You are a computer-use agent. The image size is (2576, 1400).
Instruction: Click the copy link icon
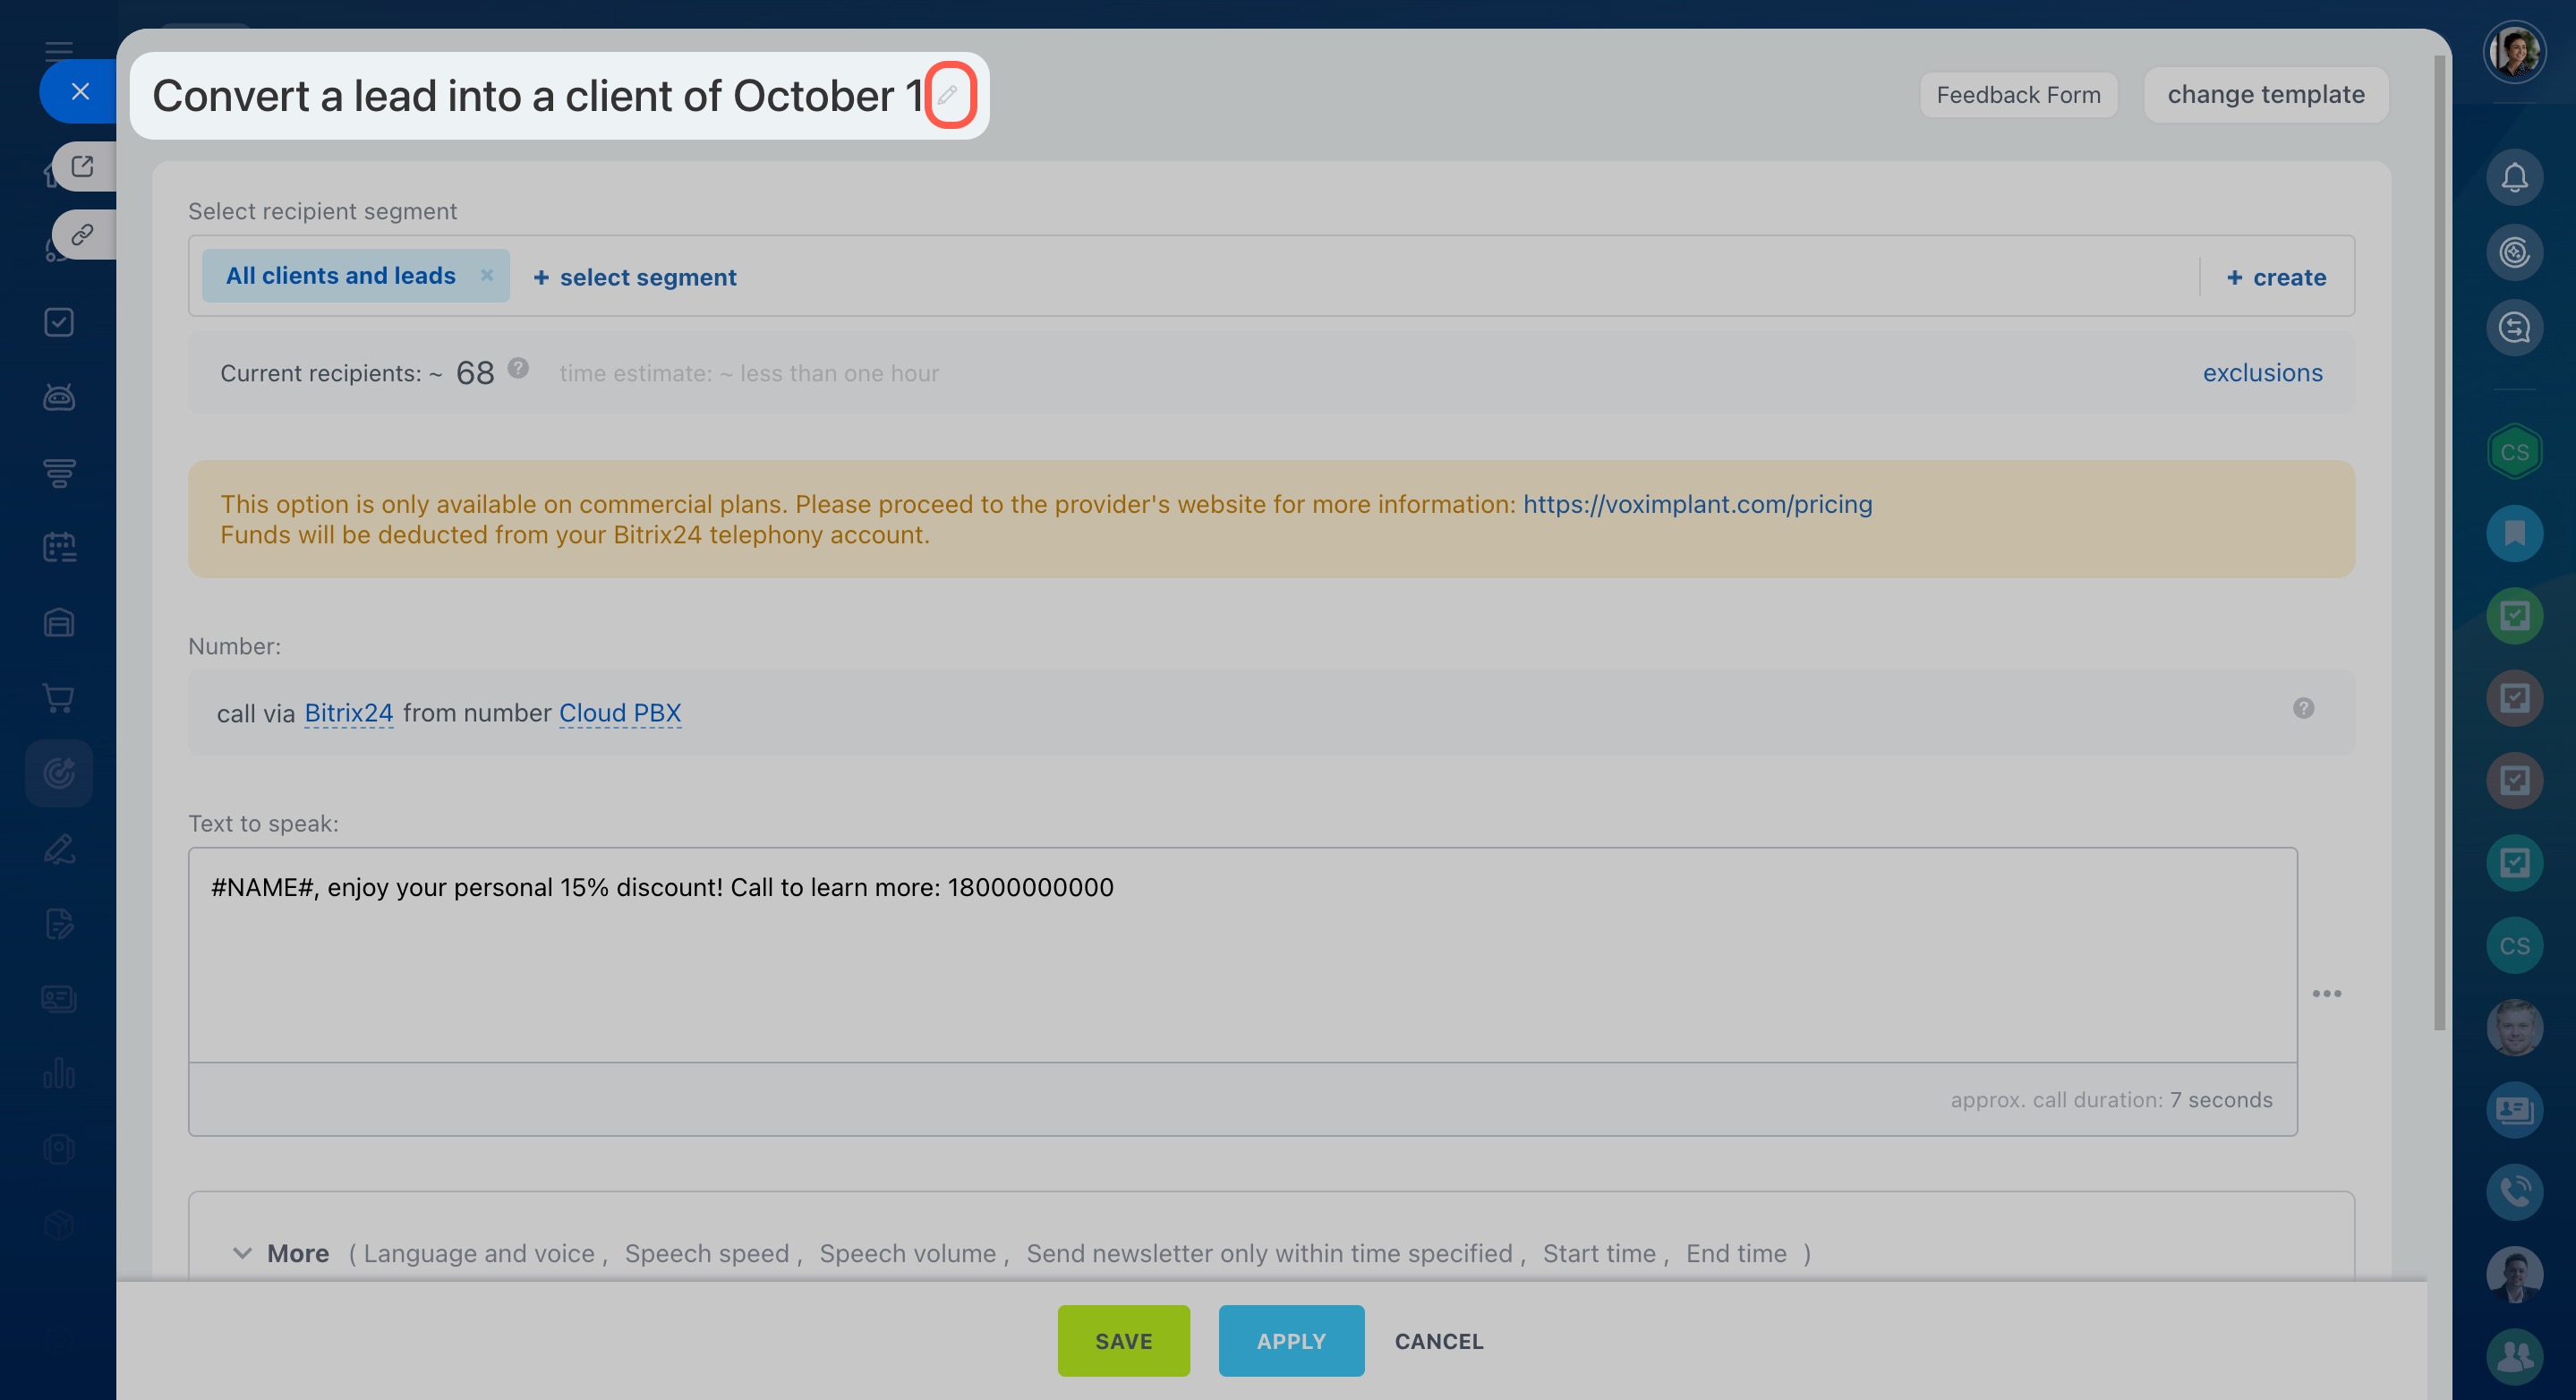tap(83, 235)
